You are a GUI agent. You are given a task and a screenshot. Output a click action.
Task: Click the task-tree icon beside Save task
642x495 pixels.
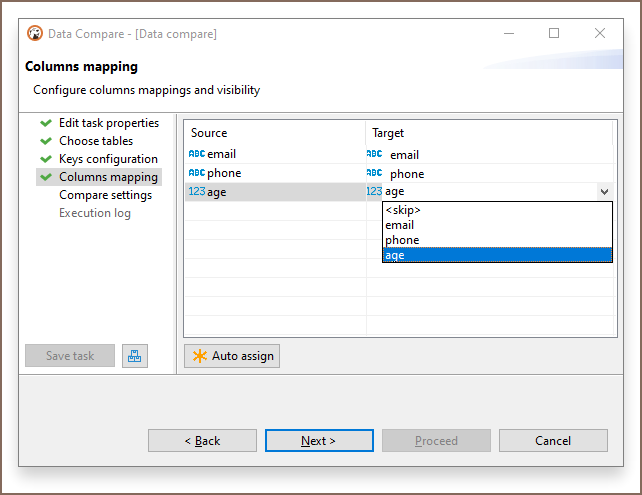pyautogui.click(x=135, y=356)
